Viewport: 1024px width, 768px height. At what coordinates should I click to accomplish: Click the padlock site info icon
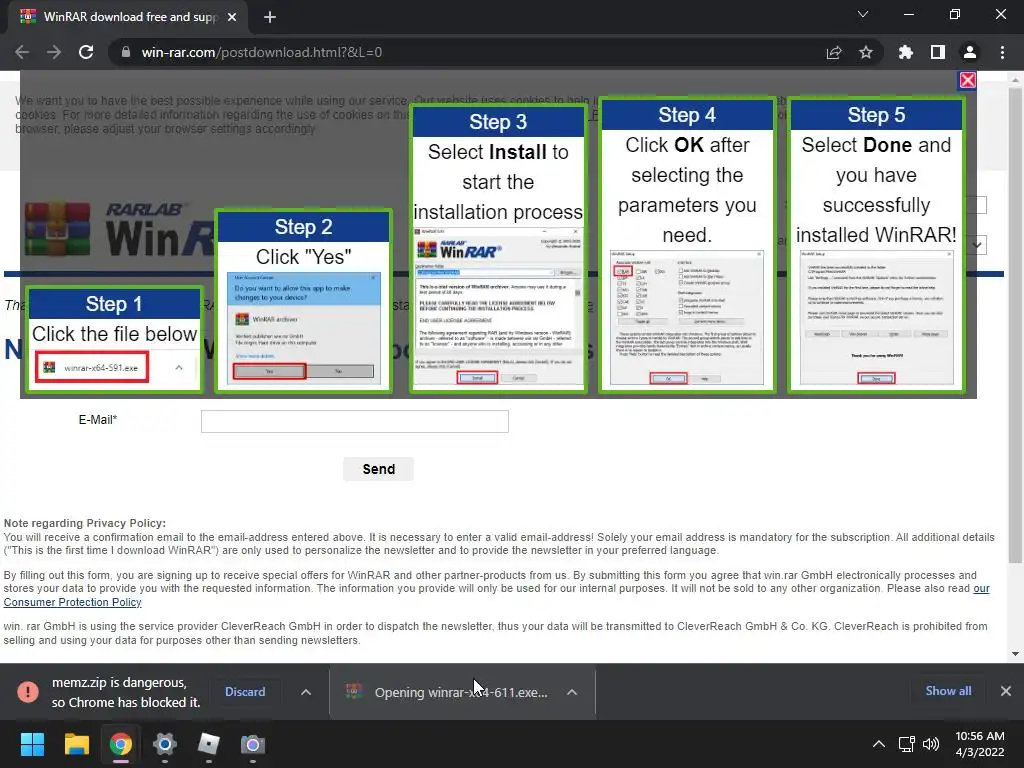[126, 52]
